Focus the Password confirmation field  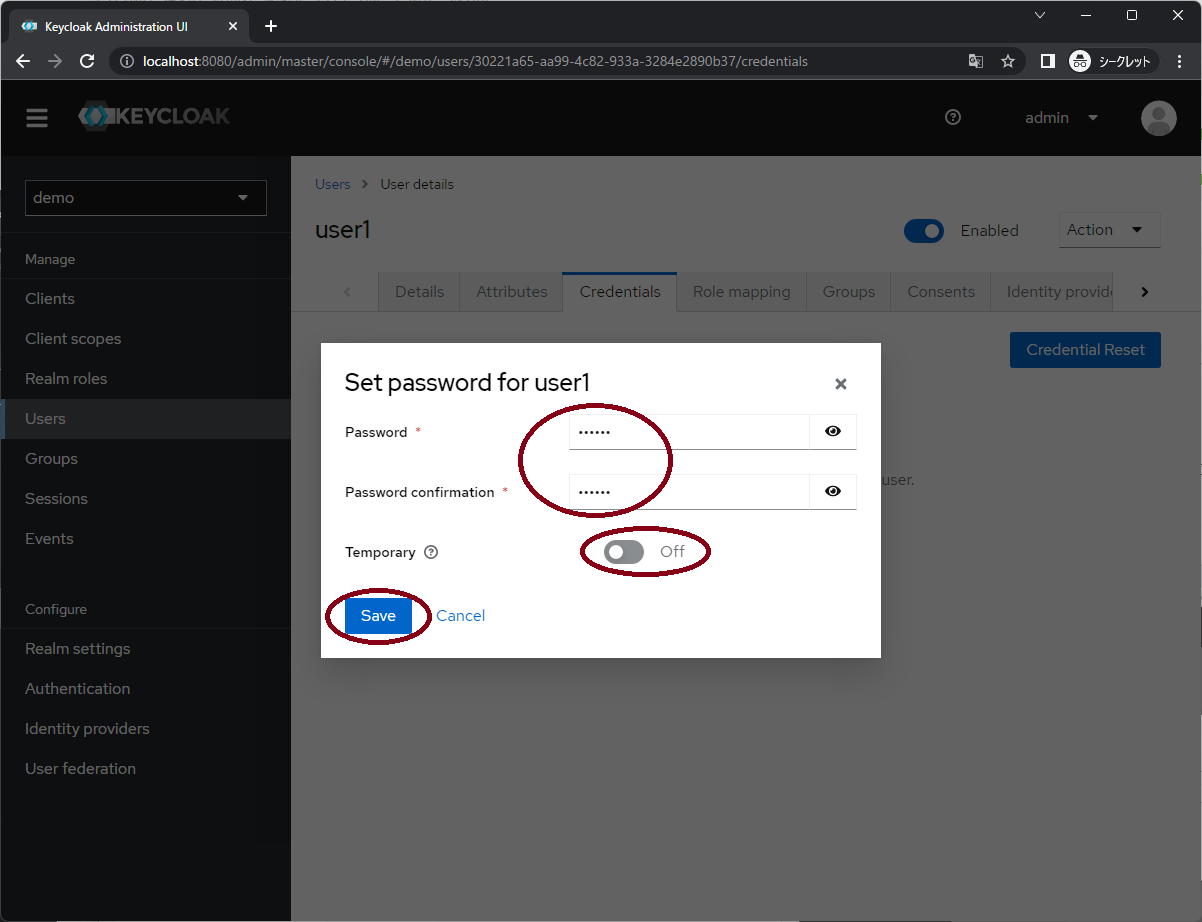(x=689, y=492)
